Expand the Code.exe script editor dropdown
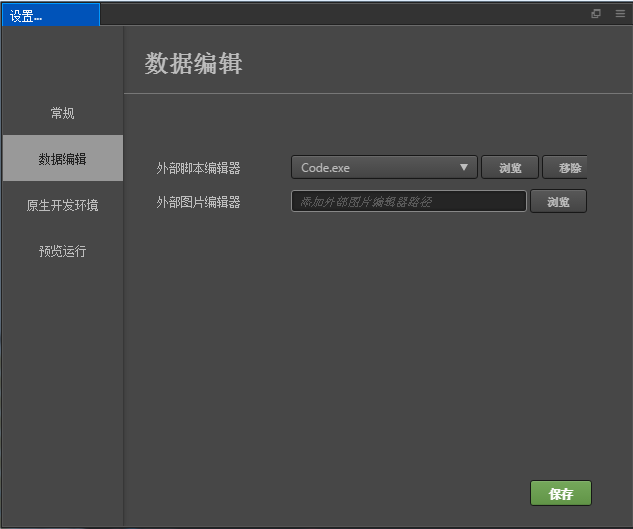This screenshot has height=529, width=633. click(x=384, y=167)
